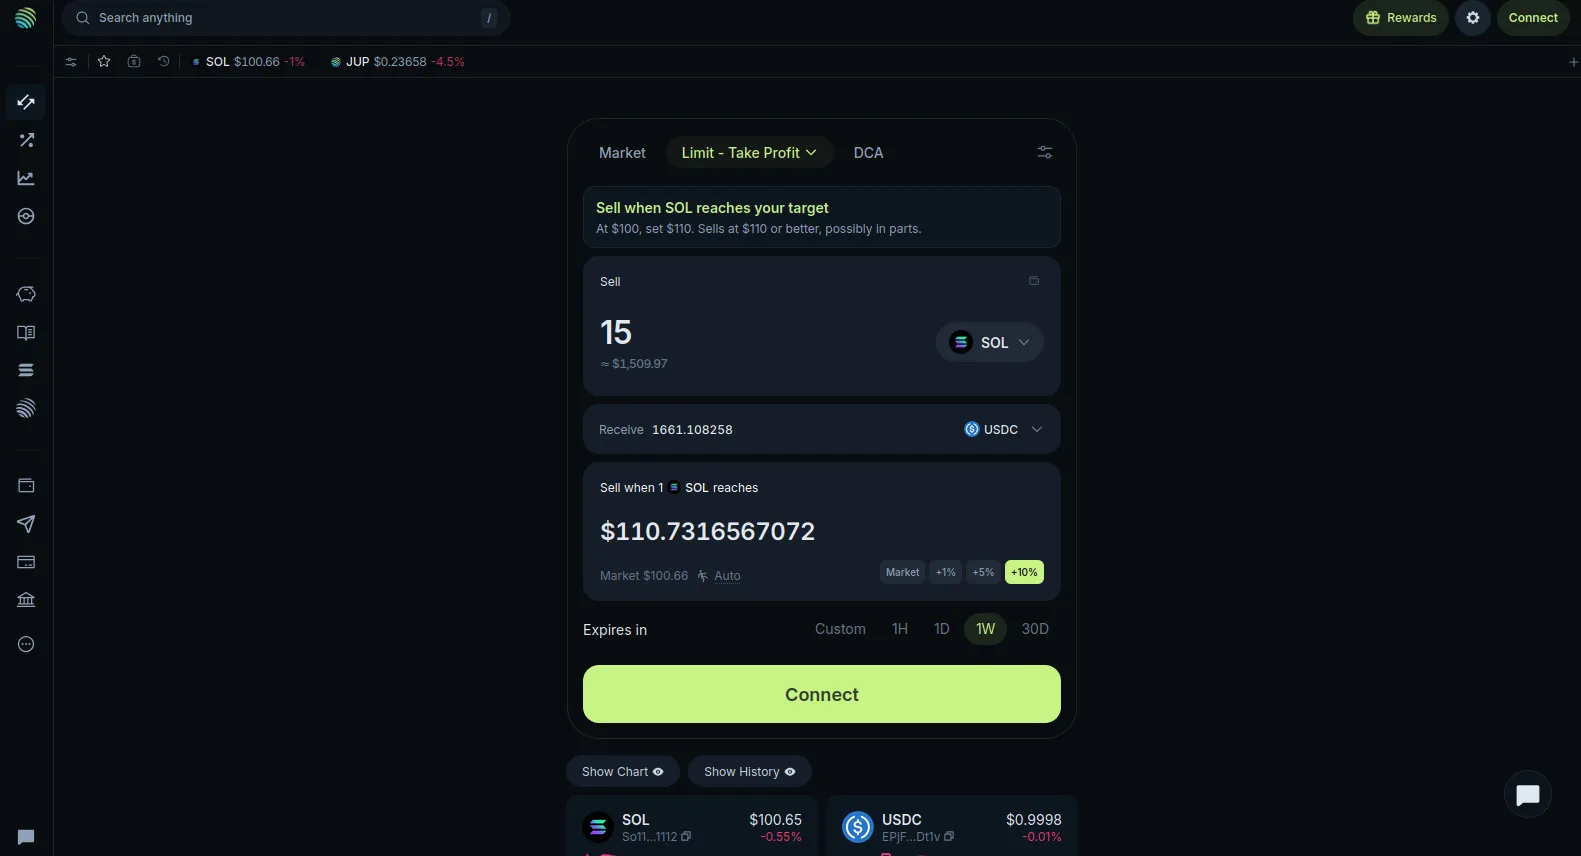Screen dimensions: 1581x856
Task: Click the large green Connect button
Action: [822, 694]
